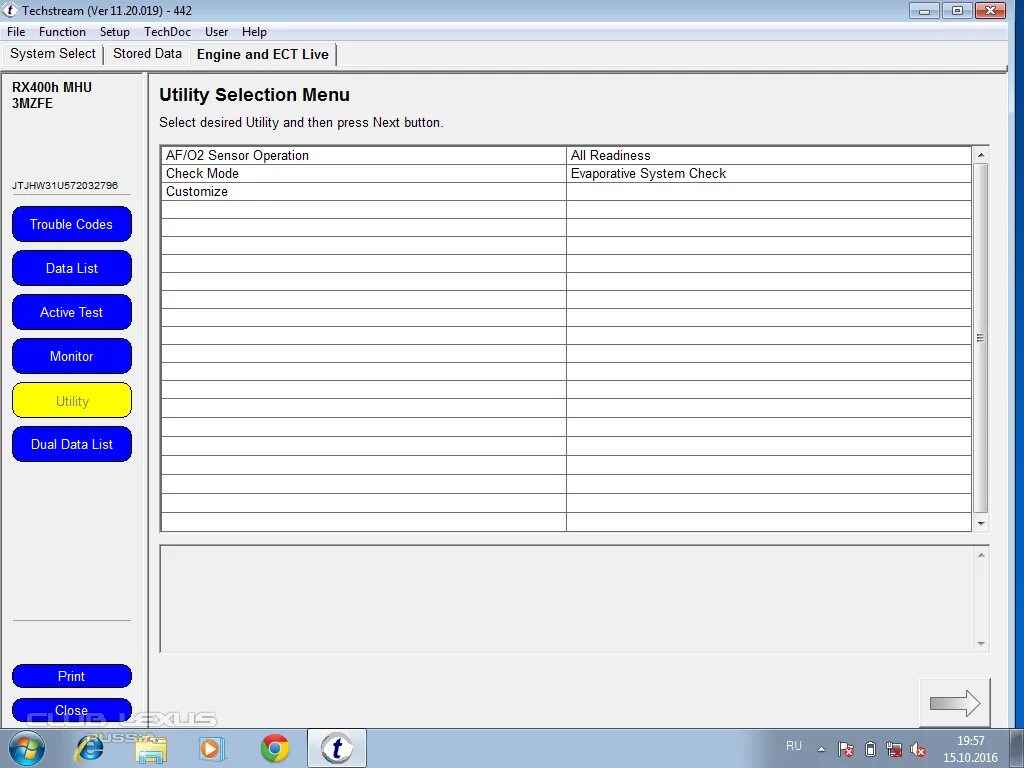Open the Data List
This screenshot has height=768, width=1024.
(x=72, y=268)
